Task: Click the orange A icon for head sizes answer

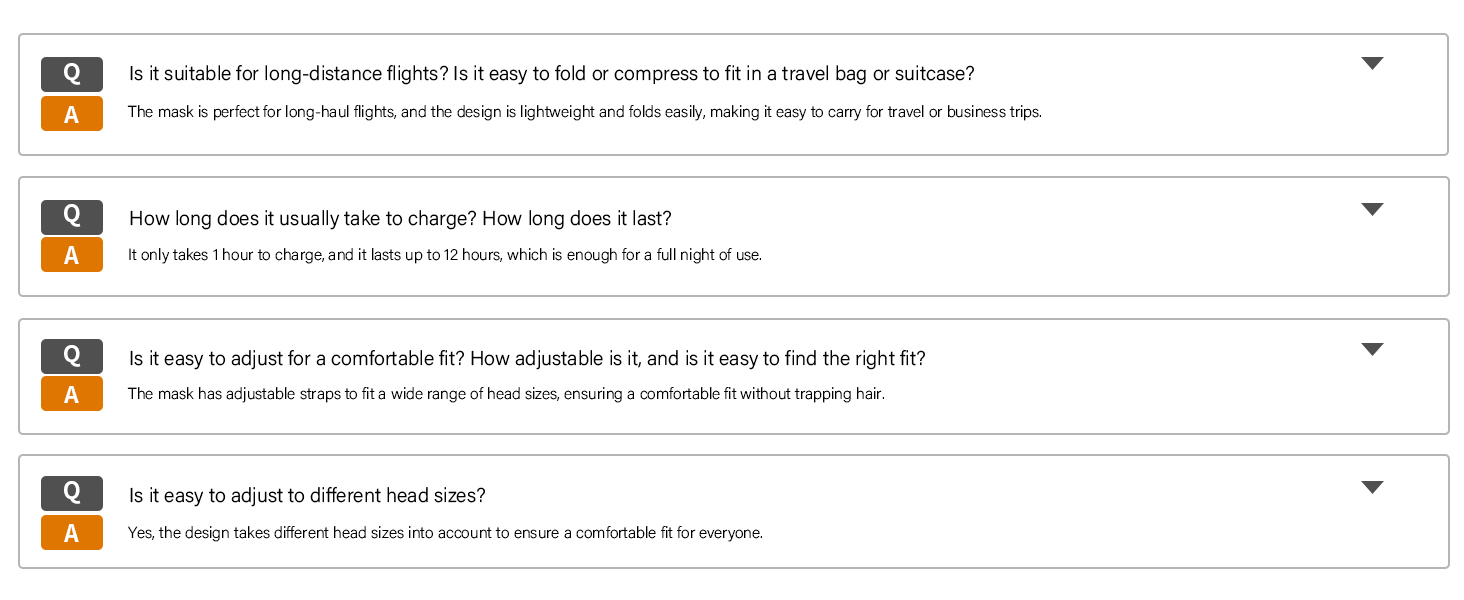Action: coord(71,533)
